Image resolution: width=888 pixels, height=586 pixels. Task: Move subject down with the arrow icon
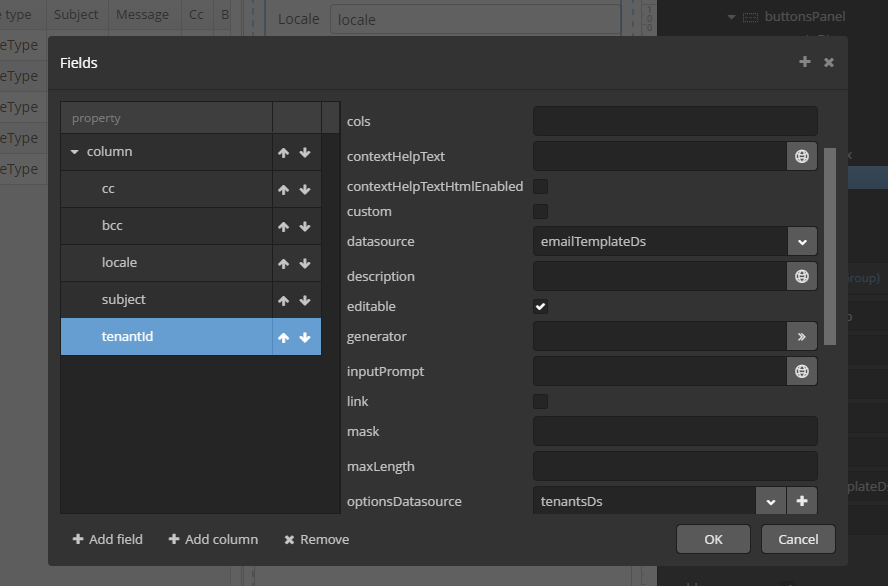point(304,299)
